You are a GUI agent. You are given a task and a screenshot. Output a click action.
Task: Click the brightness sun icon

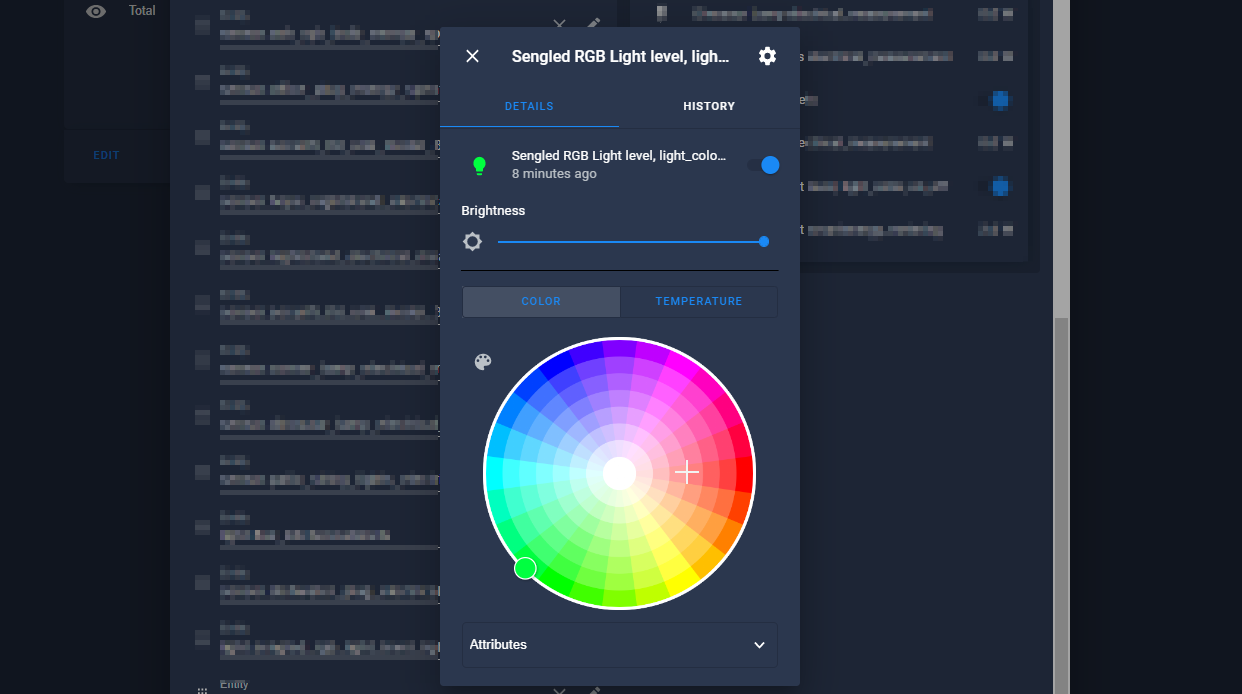point(473,242)
